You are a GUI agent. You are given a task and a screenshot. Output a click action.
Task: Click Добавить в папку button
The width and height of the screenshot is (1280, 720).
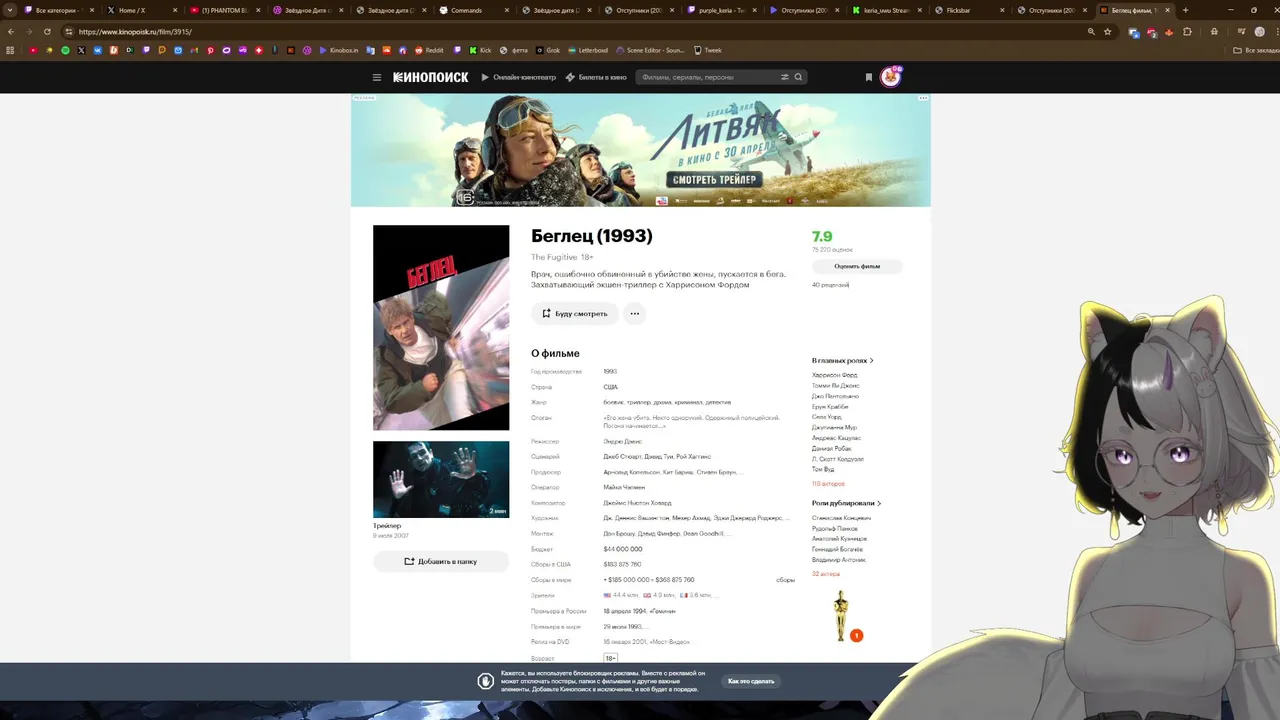click(441, 561)
